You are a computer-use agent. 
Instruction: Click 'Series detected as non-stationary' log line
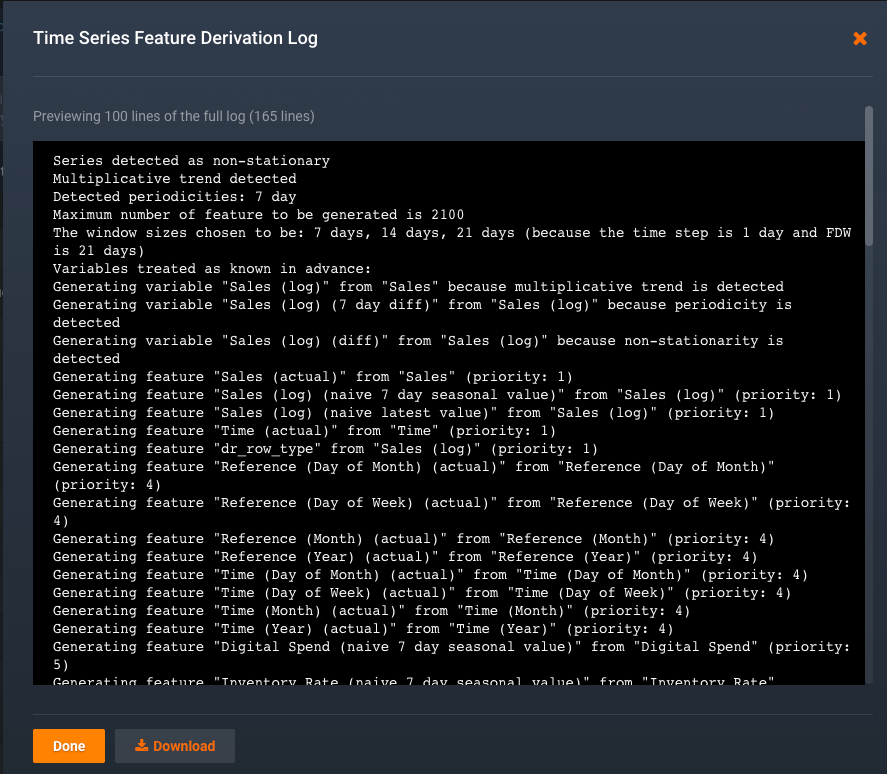[191, 161]
